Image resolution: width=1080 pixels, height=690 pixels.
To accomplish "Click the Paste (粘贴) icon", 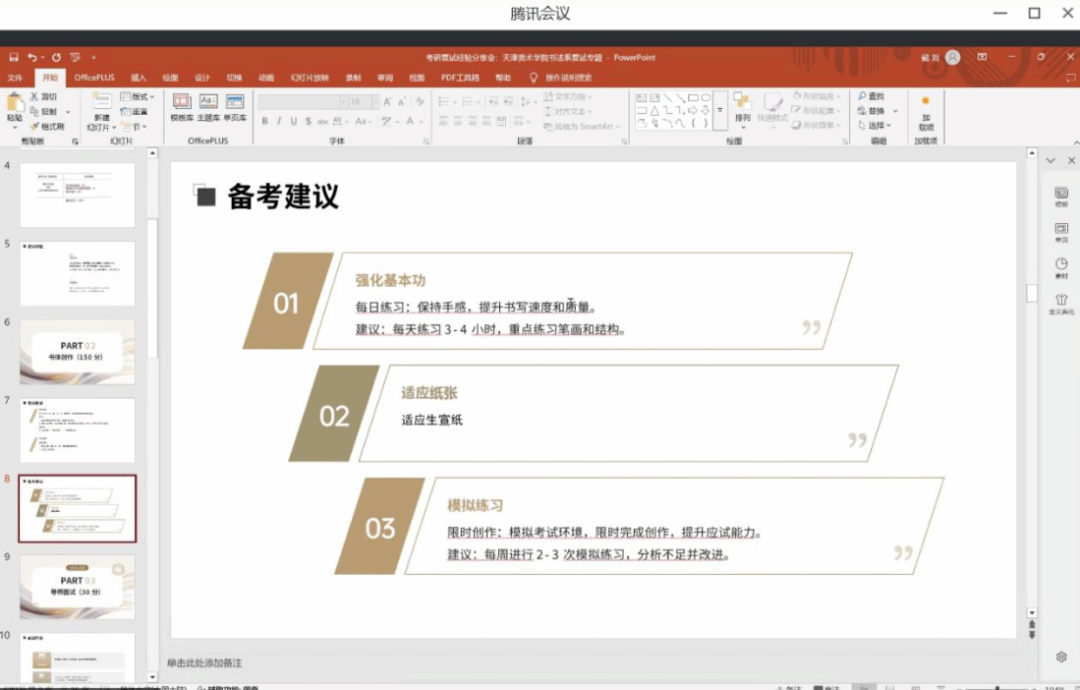I will [14, 105].
